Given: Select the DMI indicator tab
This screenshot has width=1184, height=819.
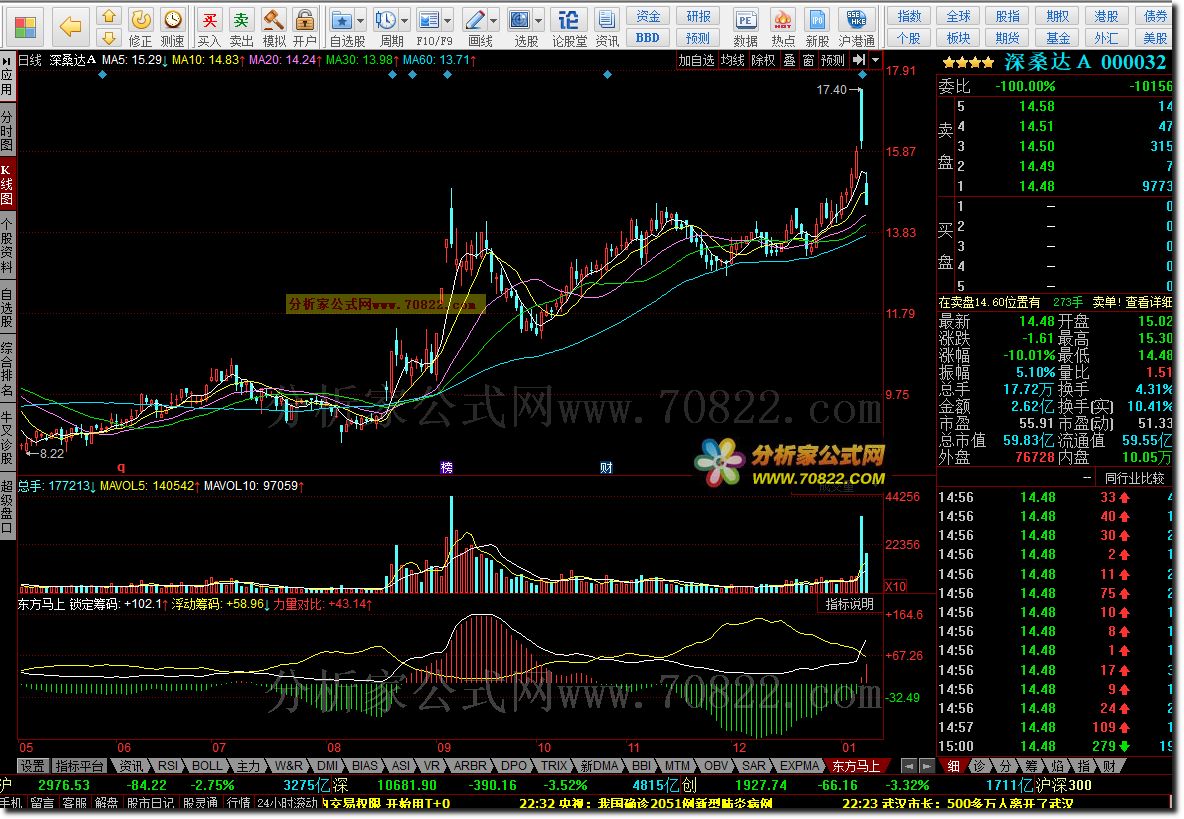Looking at the screenshot, I should click(x=328, y=765).
